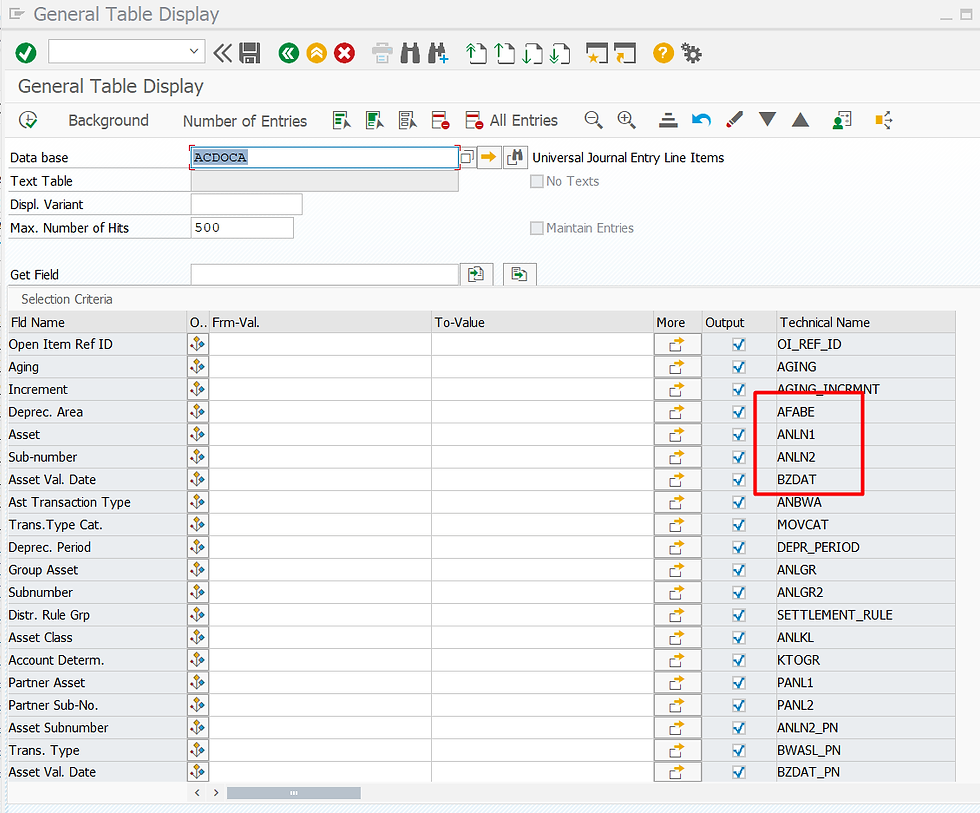The image size is (980, 813).
Task: Toggle Output checkbox for AFABE
Action: pos(739,412)
